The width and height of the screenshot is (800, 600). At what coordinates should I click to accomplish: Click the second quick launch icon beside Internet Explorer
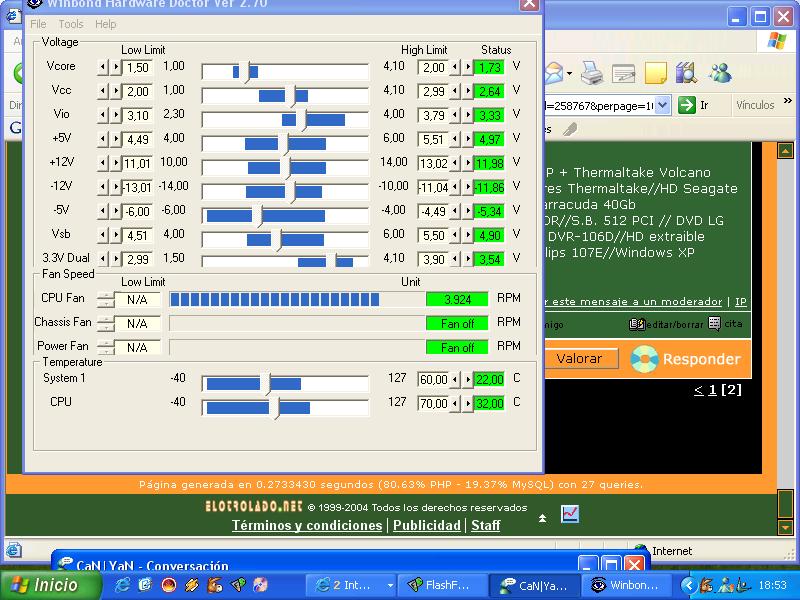coord(145,584)
